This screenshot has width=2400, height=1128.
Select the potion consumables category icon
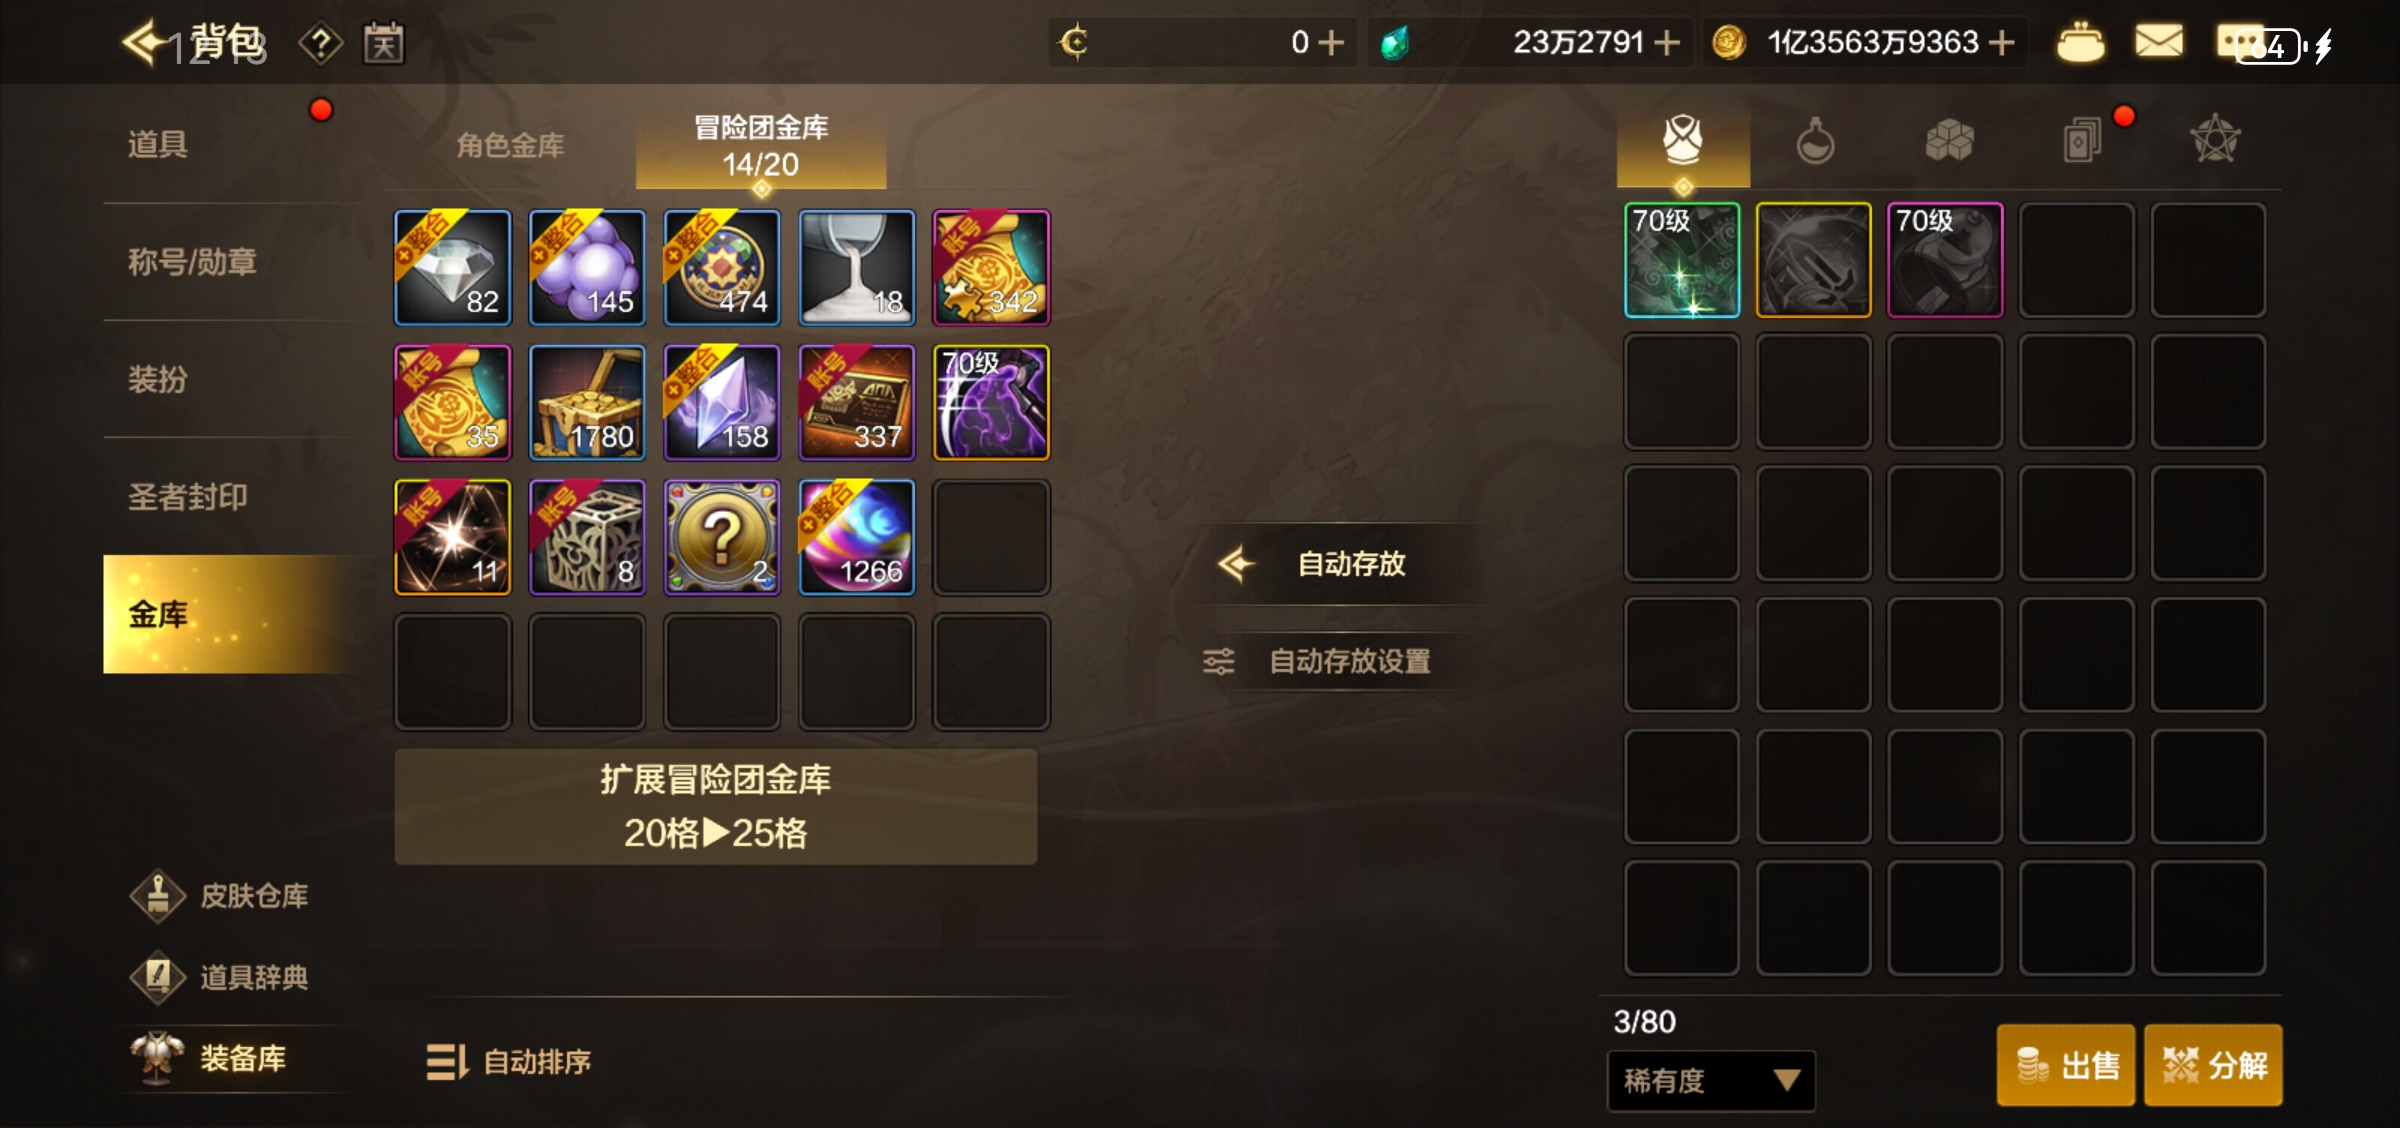coord(1815,141)
